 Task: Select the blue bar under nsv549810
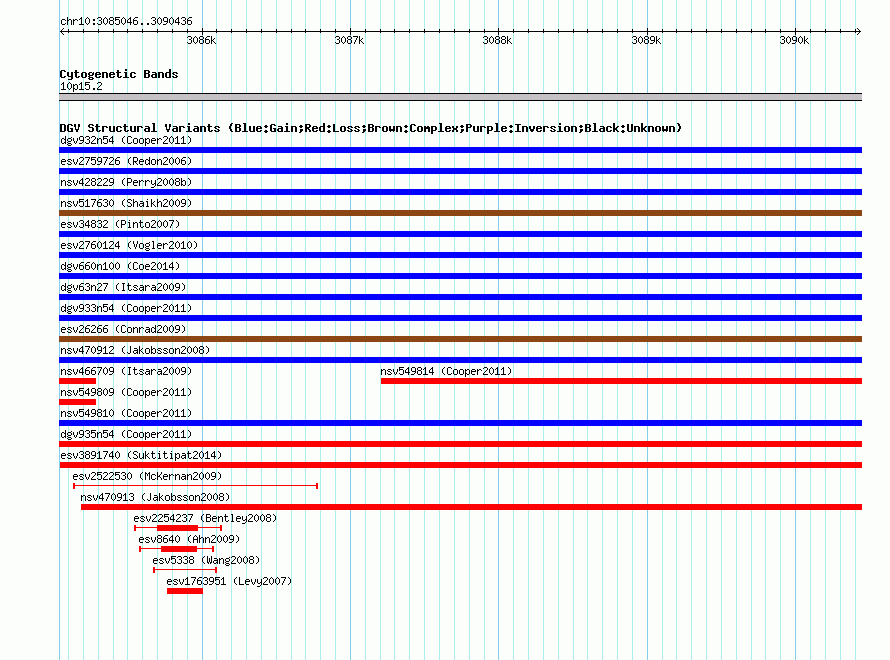[x=460, y=423]
